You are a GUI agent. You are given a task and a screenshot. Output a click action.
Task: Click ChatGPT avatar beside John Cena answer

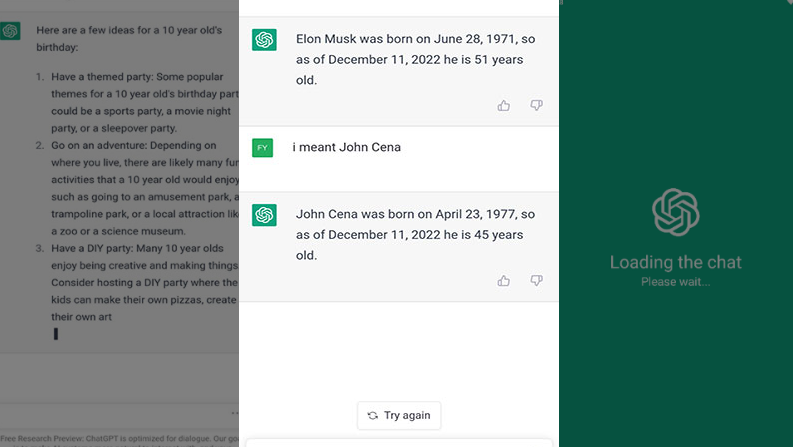point(264,215)
